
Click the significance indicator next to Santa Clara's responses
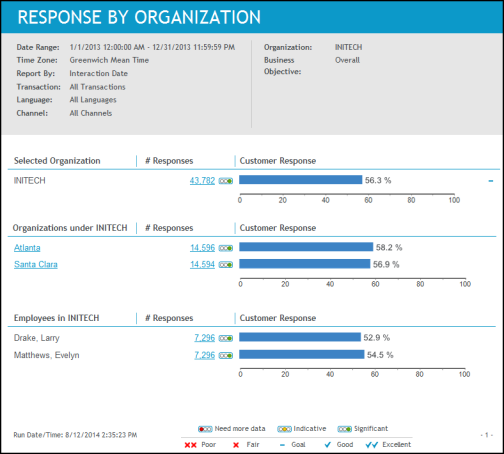click(x=226, y=265)
